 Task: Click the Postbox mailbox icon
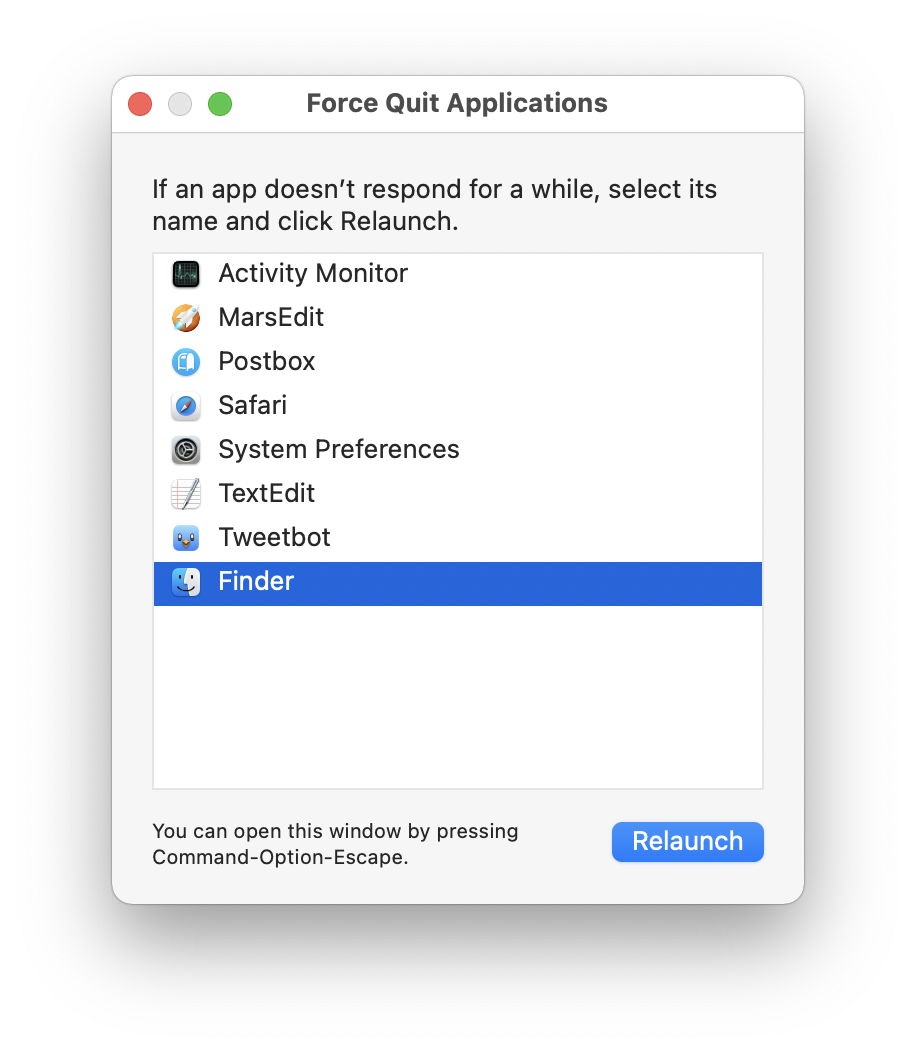tap(186, 362)
